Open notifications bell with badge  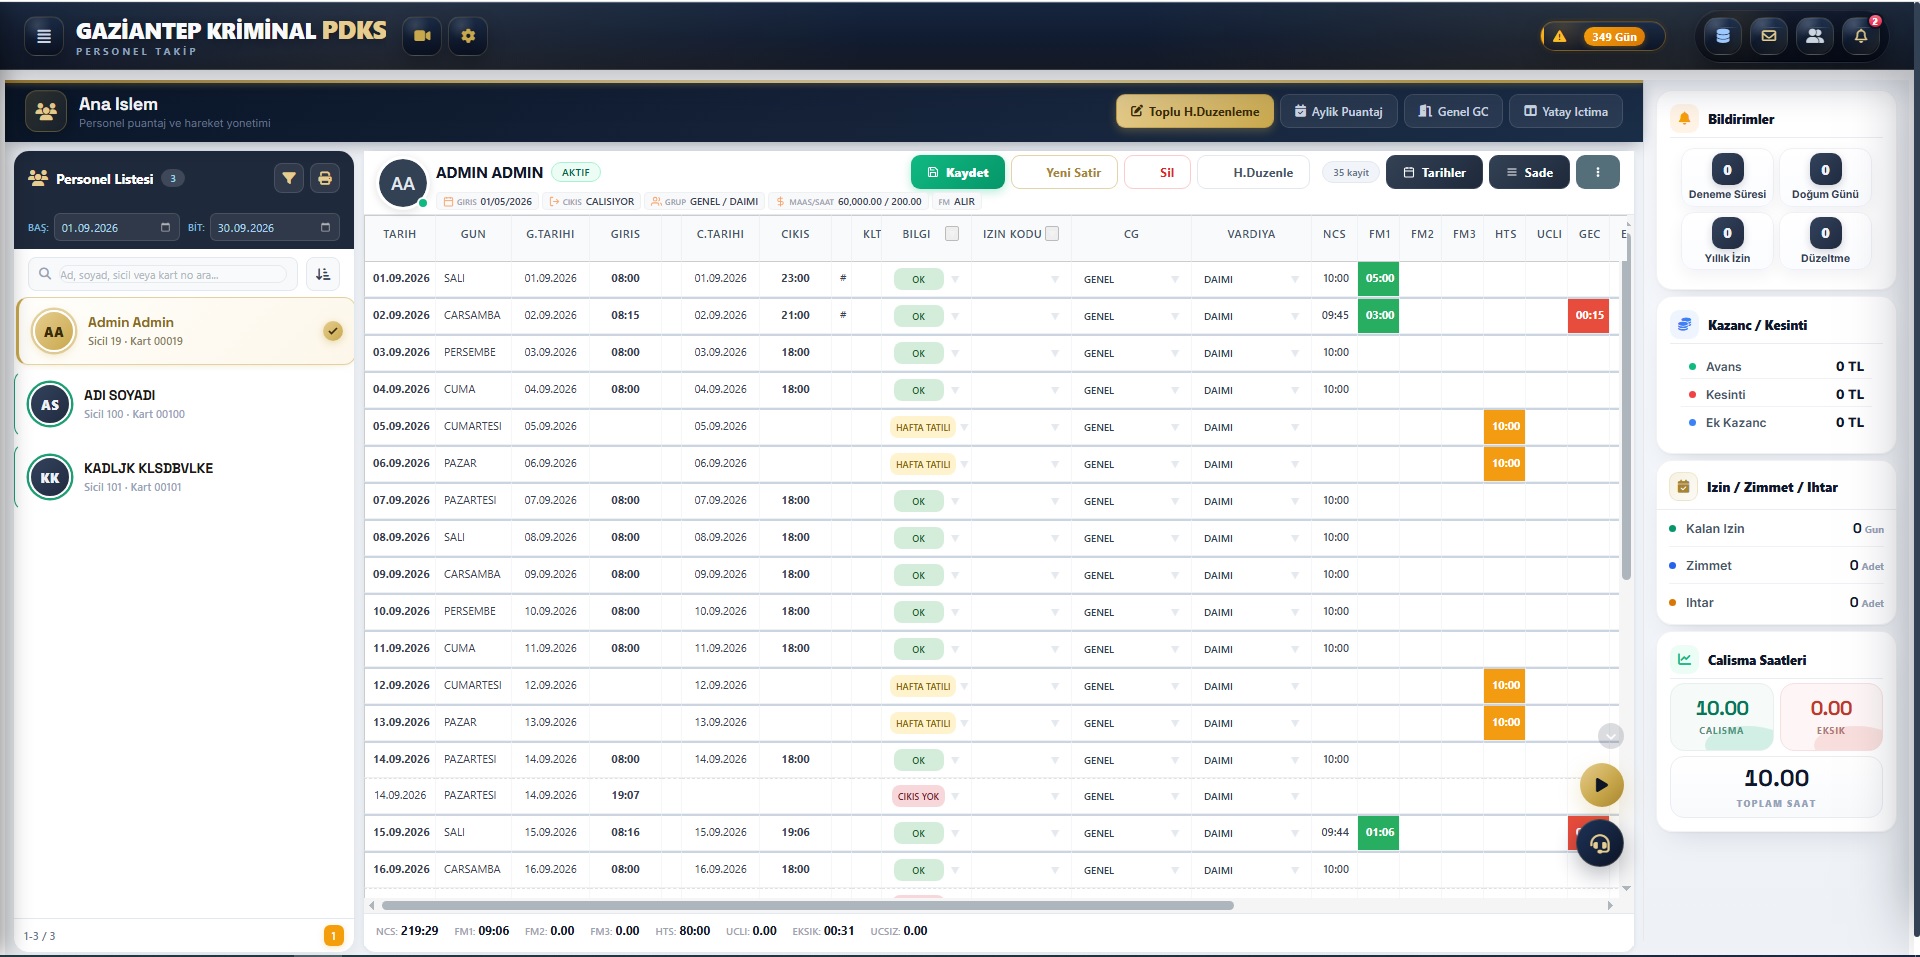(1860, 36)
